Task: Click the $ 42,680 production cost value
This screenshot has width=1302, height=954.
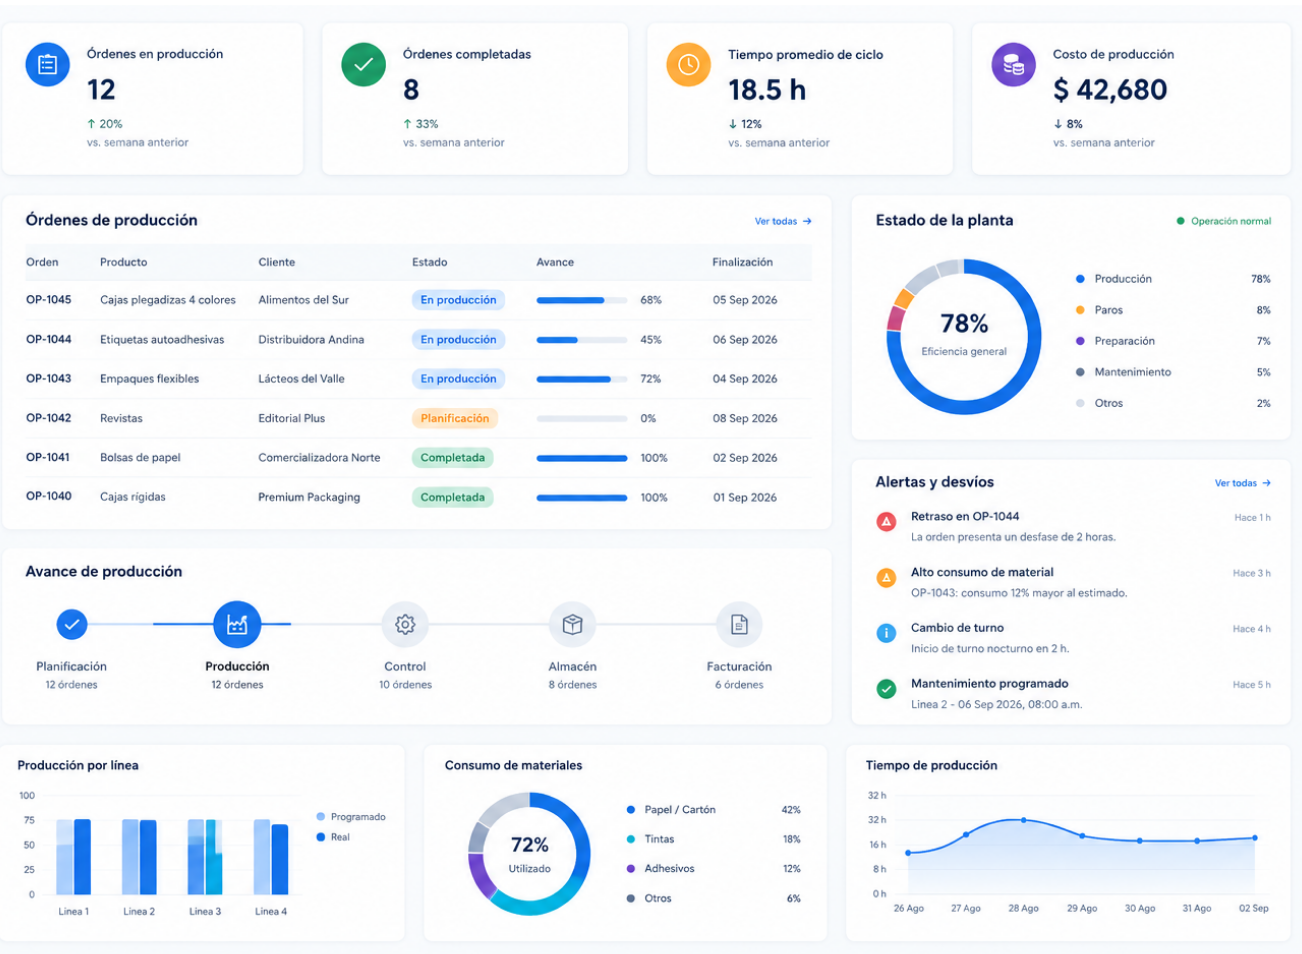Action: pos(1110,90)
